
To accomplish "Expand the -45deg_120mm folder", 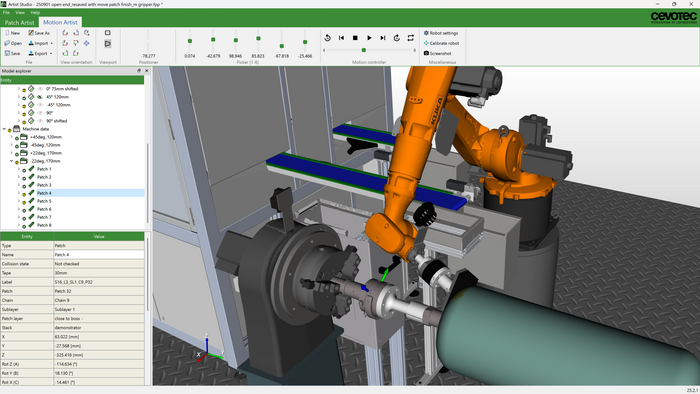I will [x=12, y=145].
